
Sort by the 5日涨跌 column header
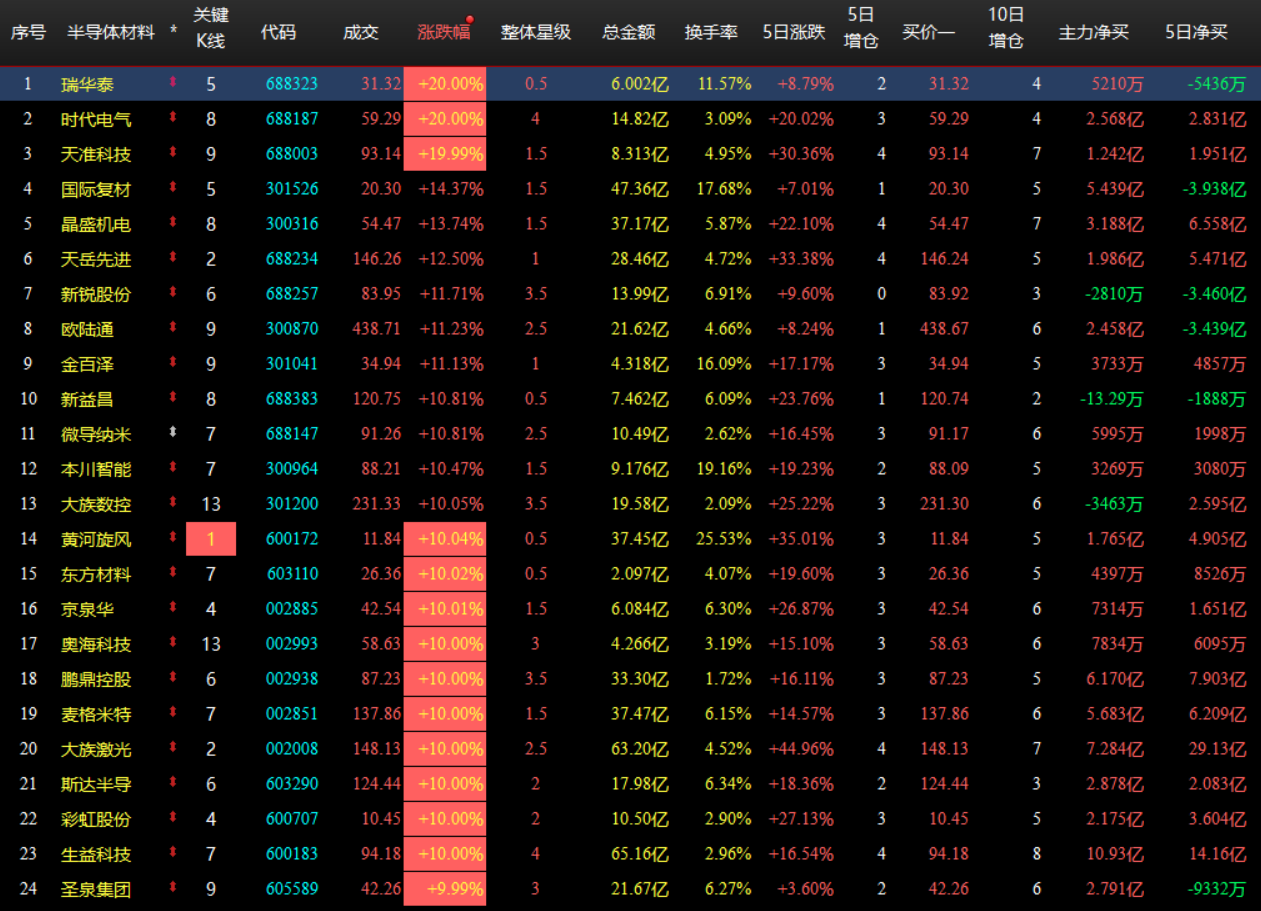(x=794, y=32)
